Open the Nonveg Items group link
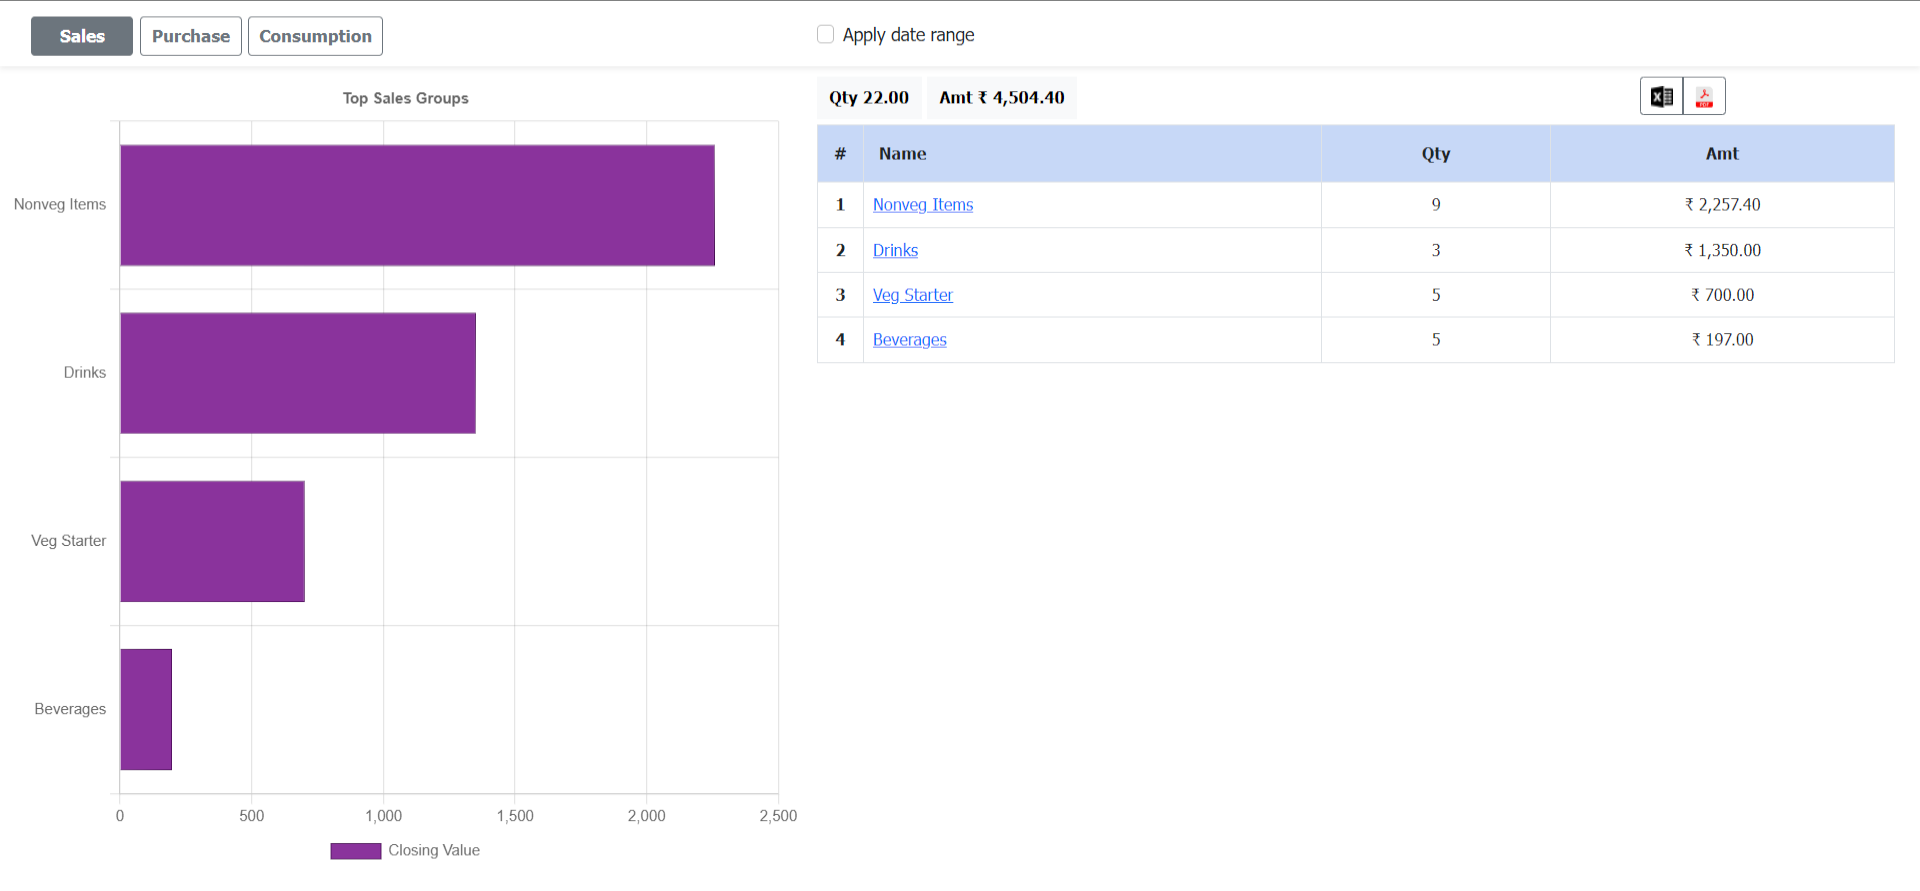 point(922,205)
